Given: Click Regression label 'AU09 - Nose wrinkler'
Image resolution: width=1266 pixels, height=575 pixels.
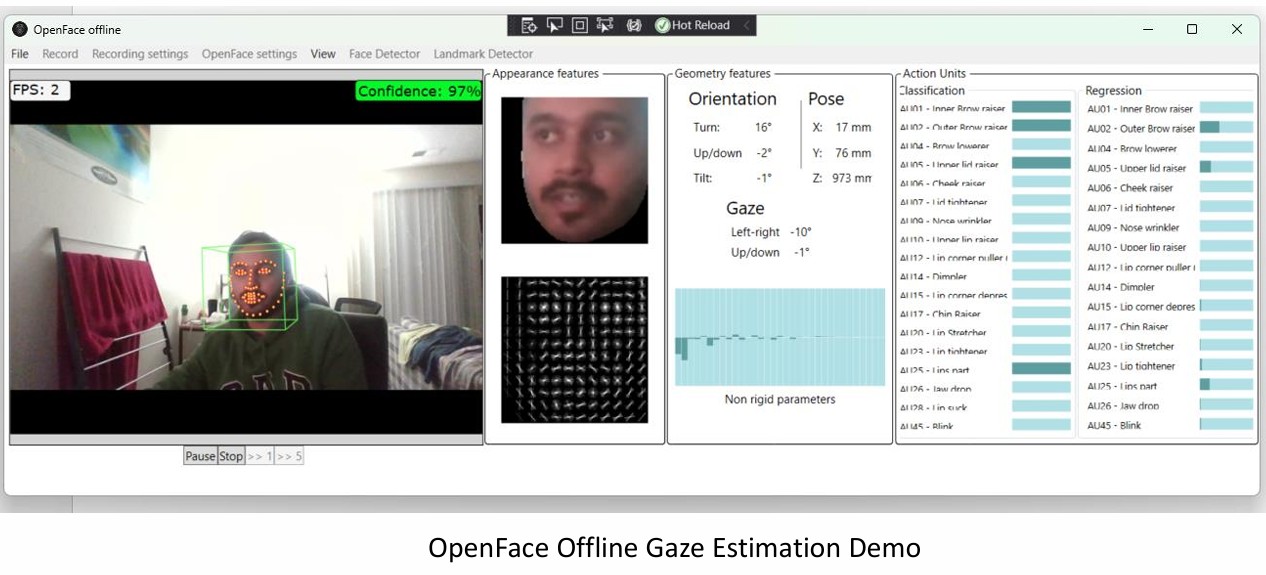Looking at the screenshot, I should click(x=1134, y=227).
